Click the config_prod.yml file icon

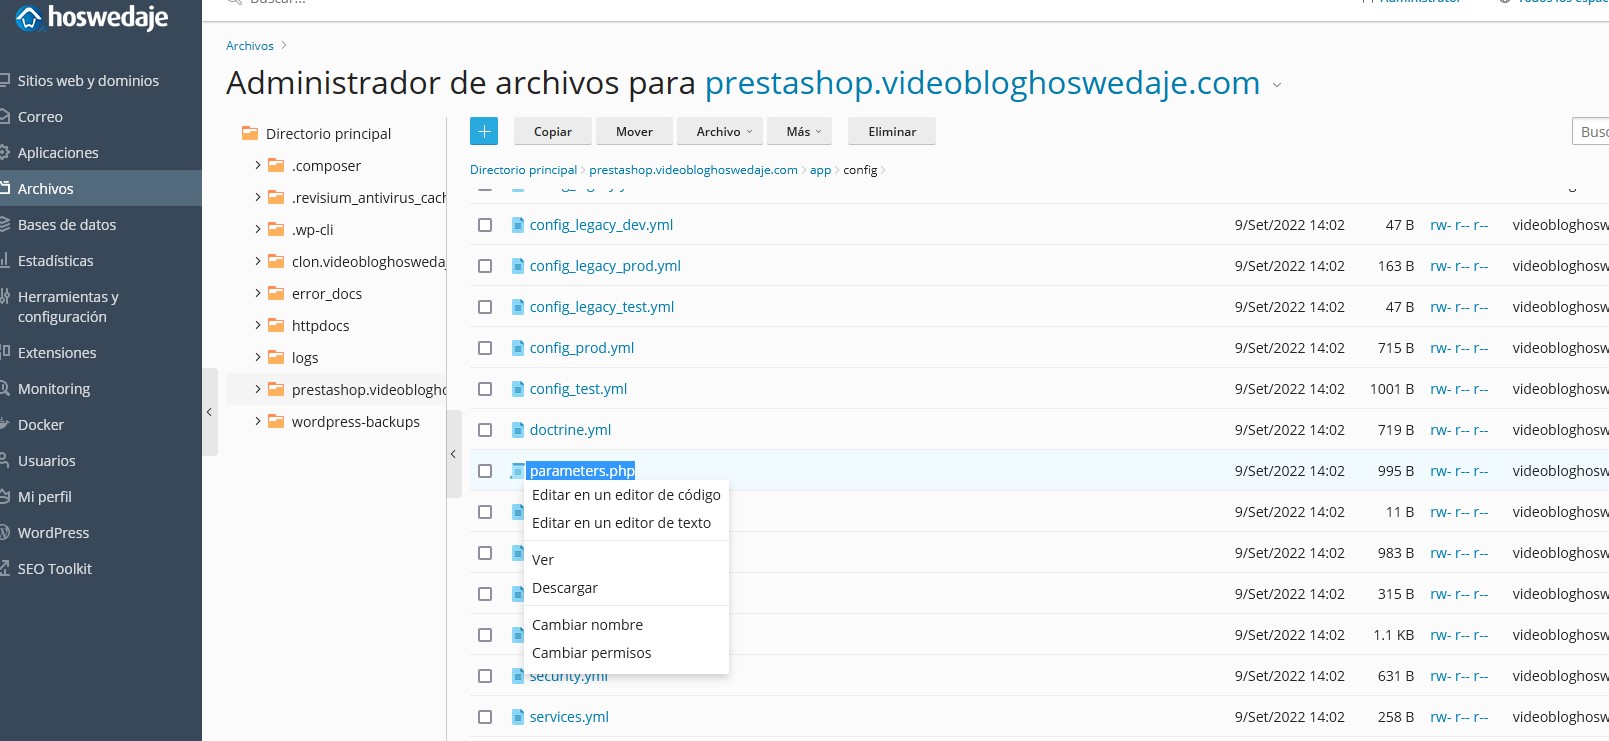pos(518,348)
